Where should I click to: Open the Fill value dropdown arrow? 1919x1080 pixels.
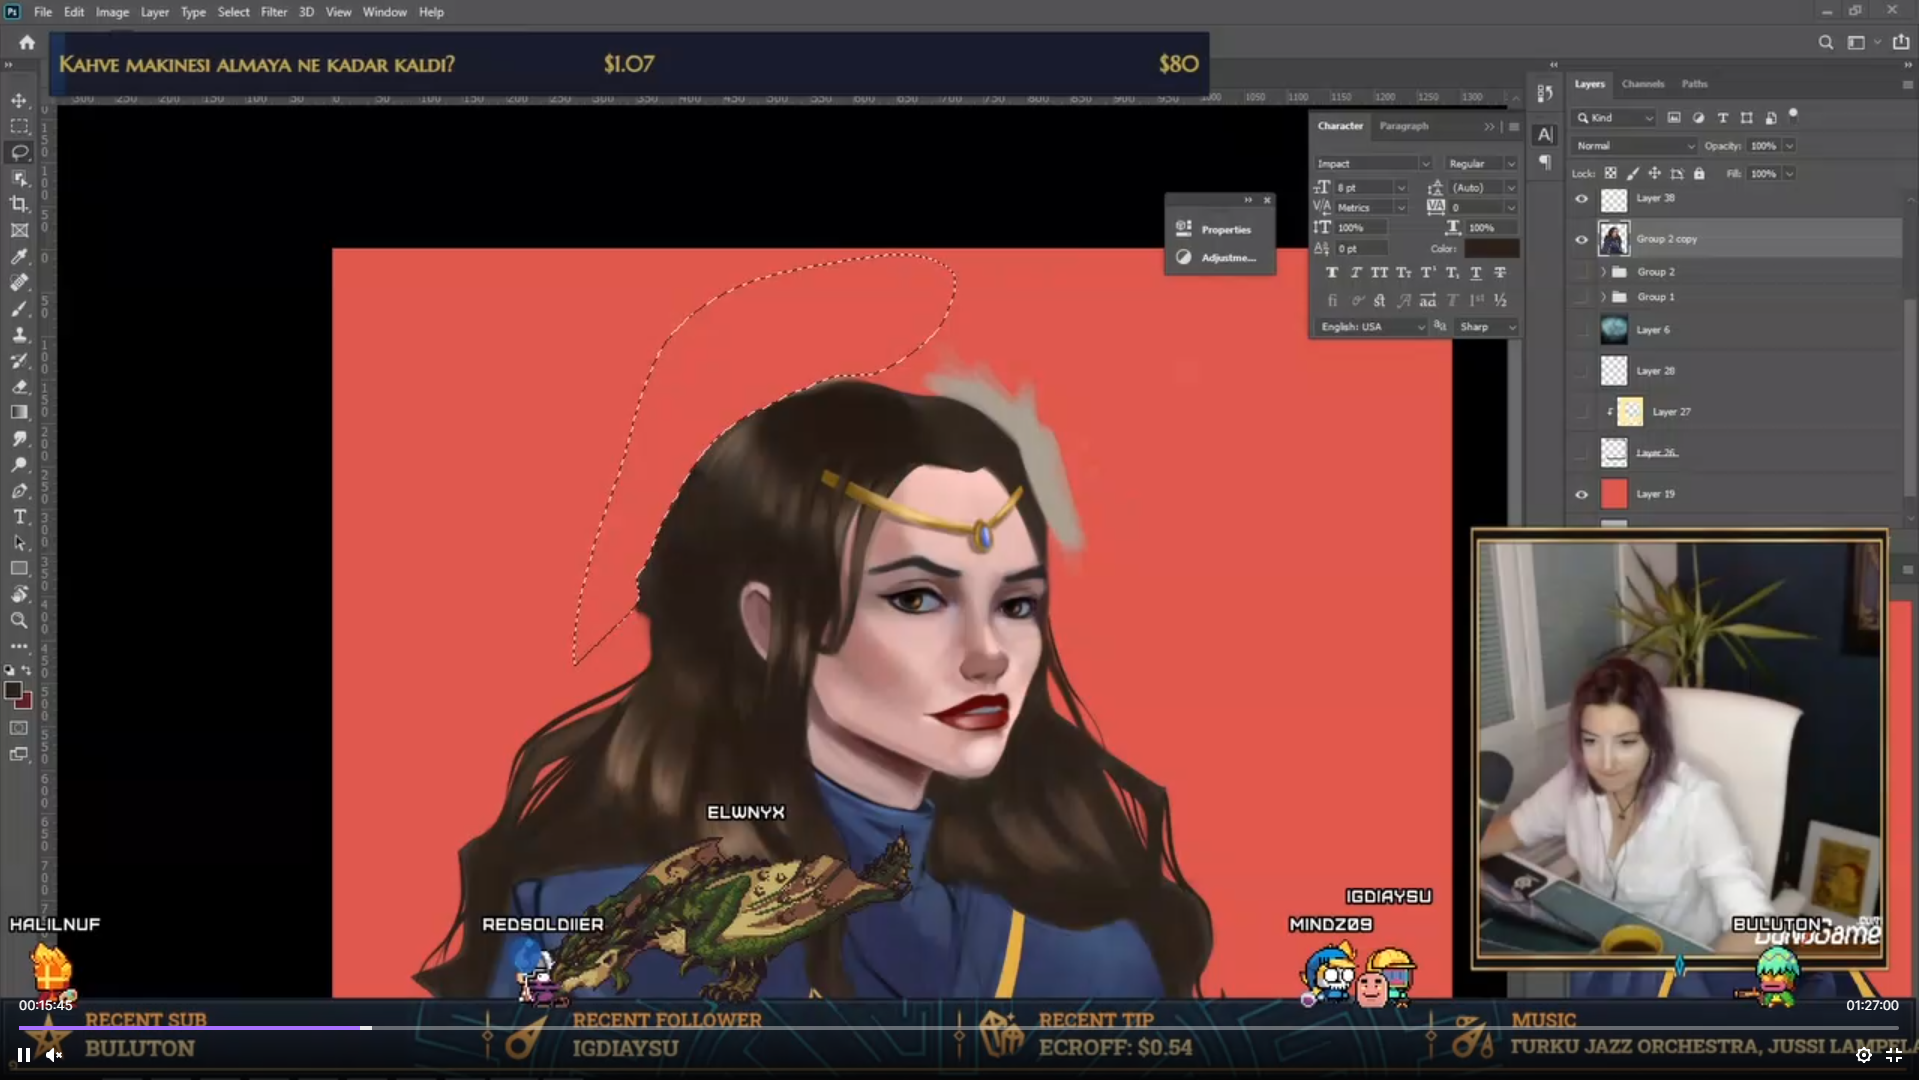[x=1789, y=173]
